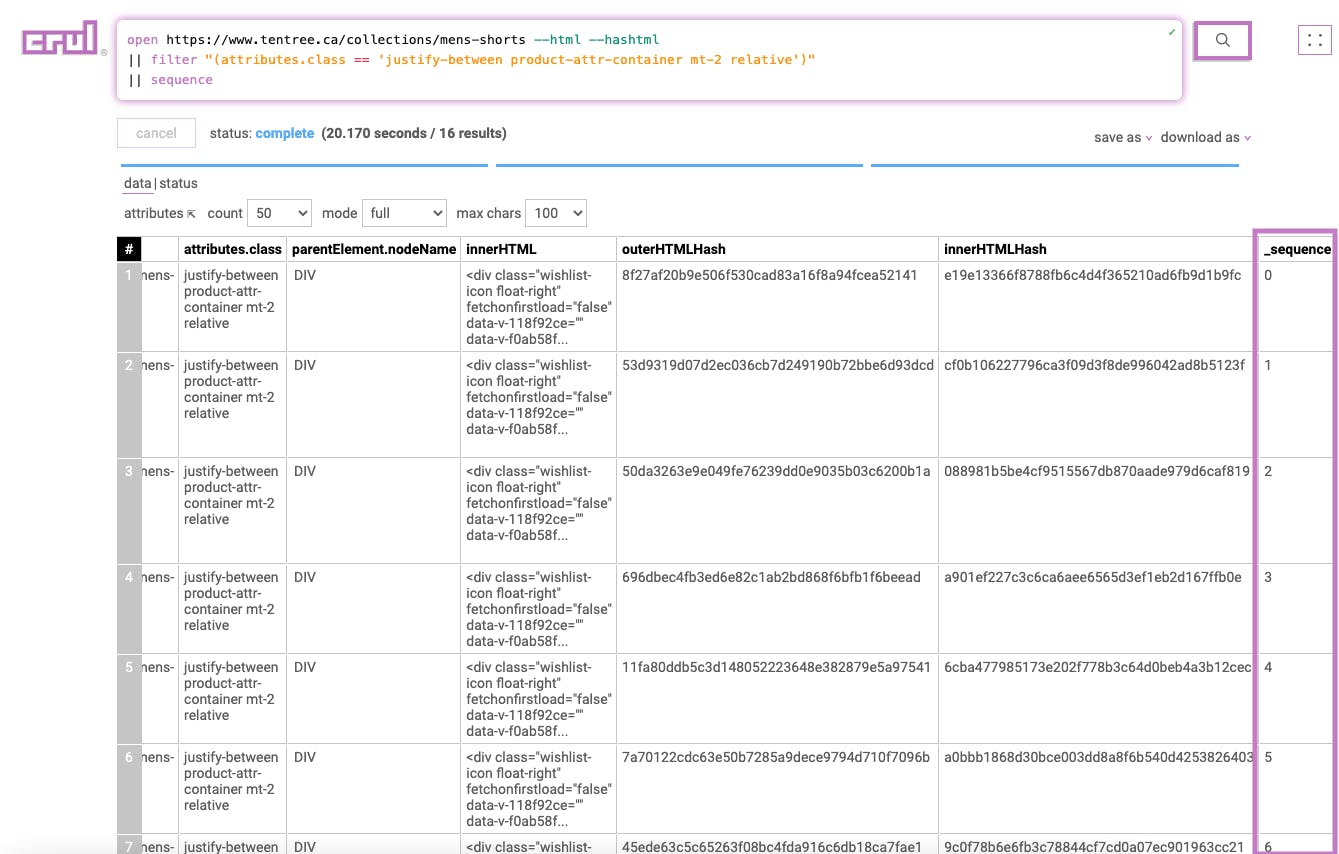This screenshot has height=854, width=1339.
Task: Open the save as dropdown
Action: (x=1123, y=137)
